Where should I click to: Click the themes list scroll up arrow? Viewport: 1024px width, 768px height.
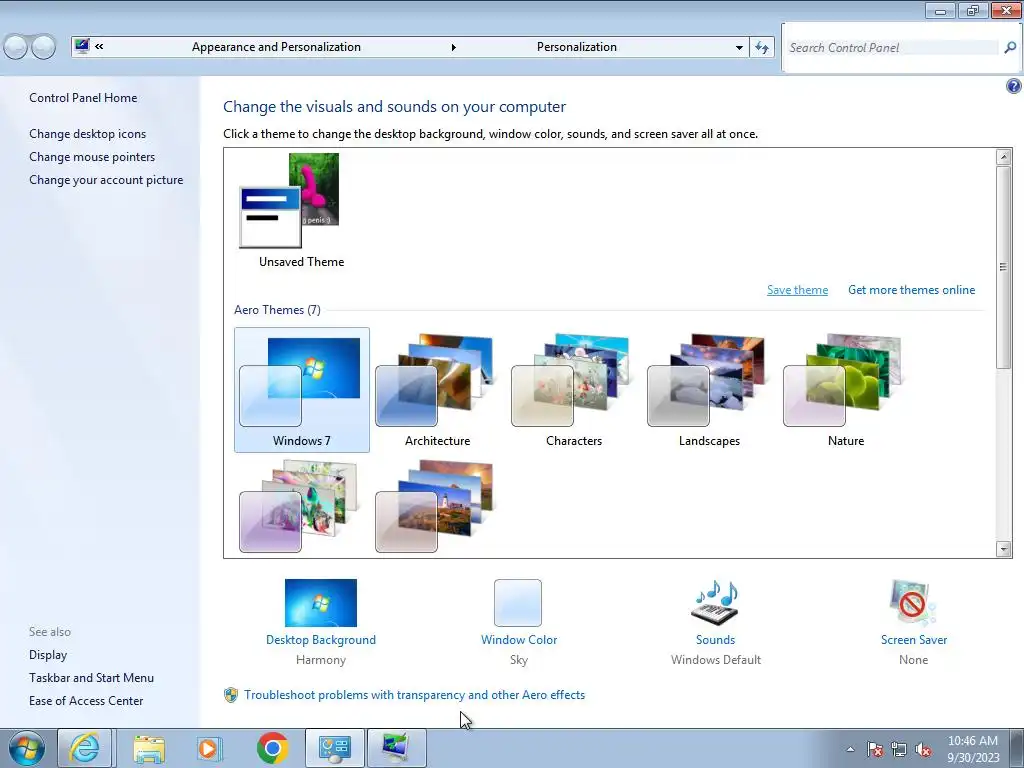pos(1004,157)
